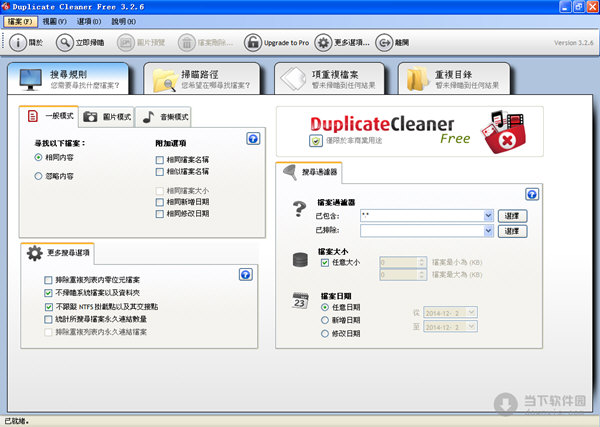Click the exit arrow icon
Viewport: 600px width, 427px height.
(x=384, y=42)
